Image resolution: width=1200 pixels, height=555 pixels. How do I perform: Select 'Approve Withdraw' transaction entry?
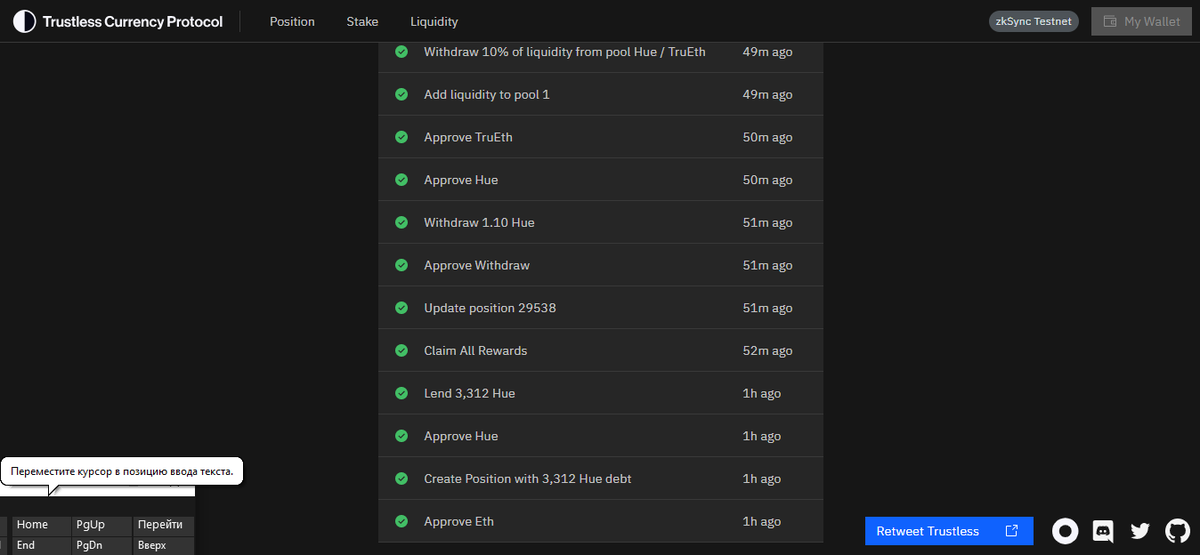(601, 265)
